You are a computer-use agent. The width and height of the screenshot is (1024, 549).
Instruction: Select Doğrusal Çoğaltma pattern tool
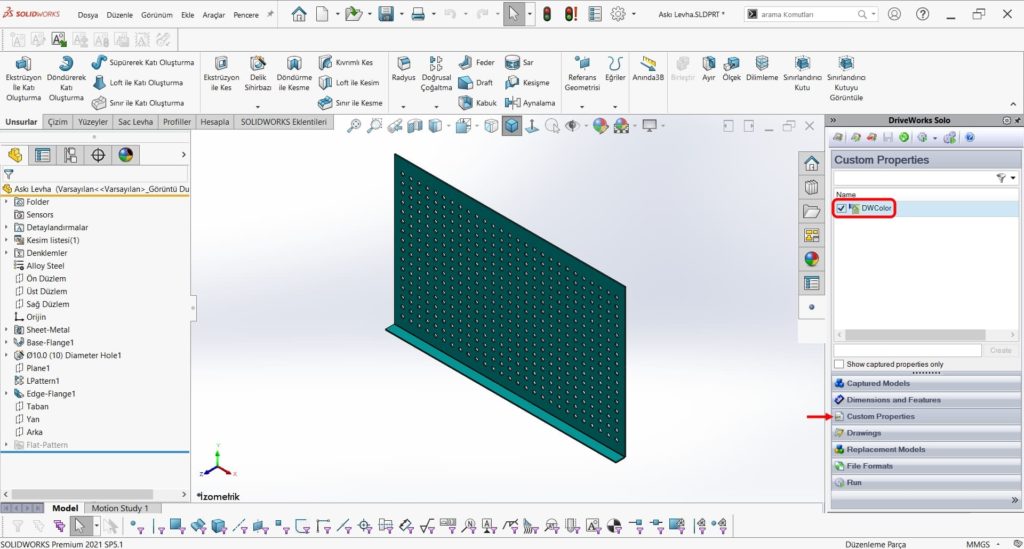(x=436, y=74)
